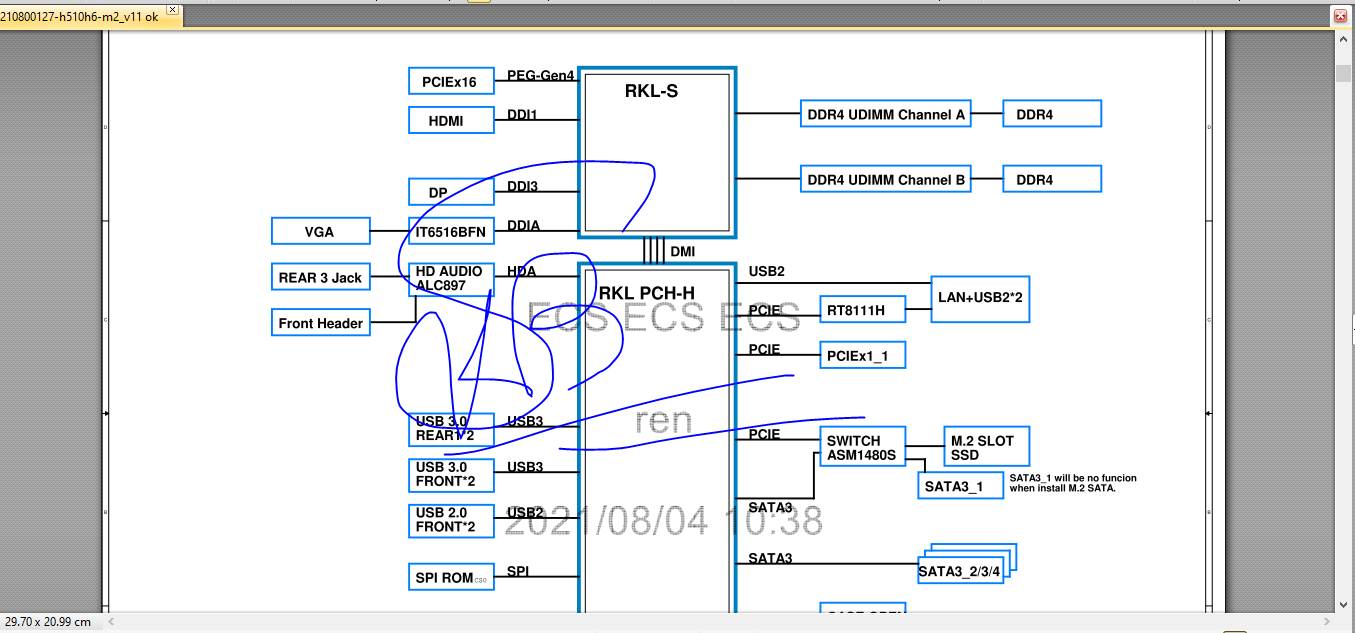Viewport: 1355px width, 633px height.
Task: Click the SPI ROM block
Action: (451, 577)
